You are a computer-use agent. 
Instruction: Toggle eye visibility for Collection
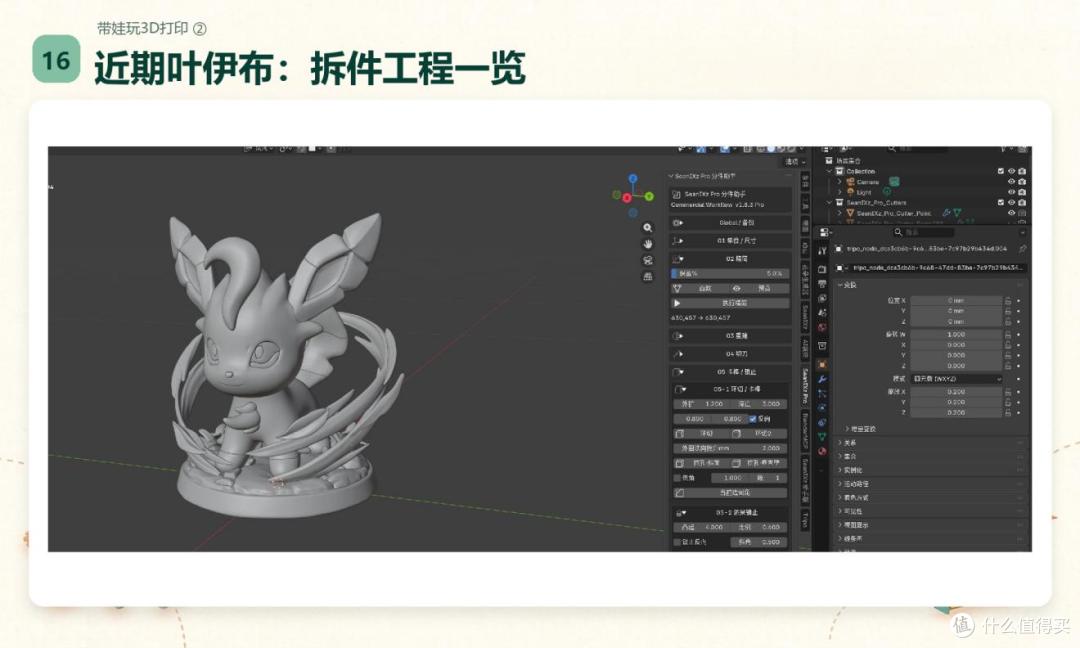1011,171
